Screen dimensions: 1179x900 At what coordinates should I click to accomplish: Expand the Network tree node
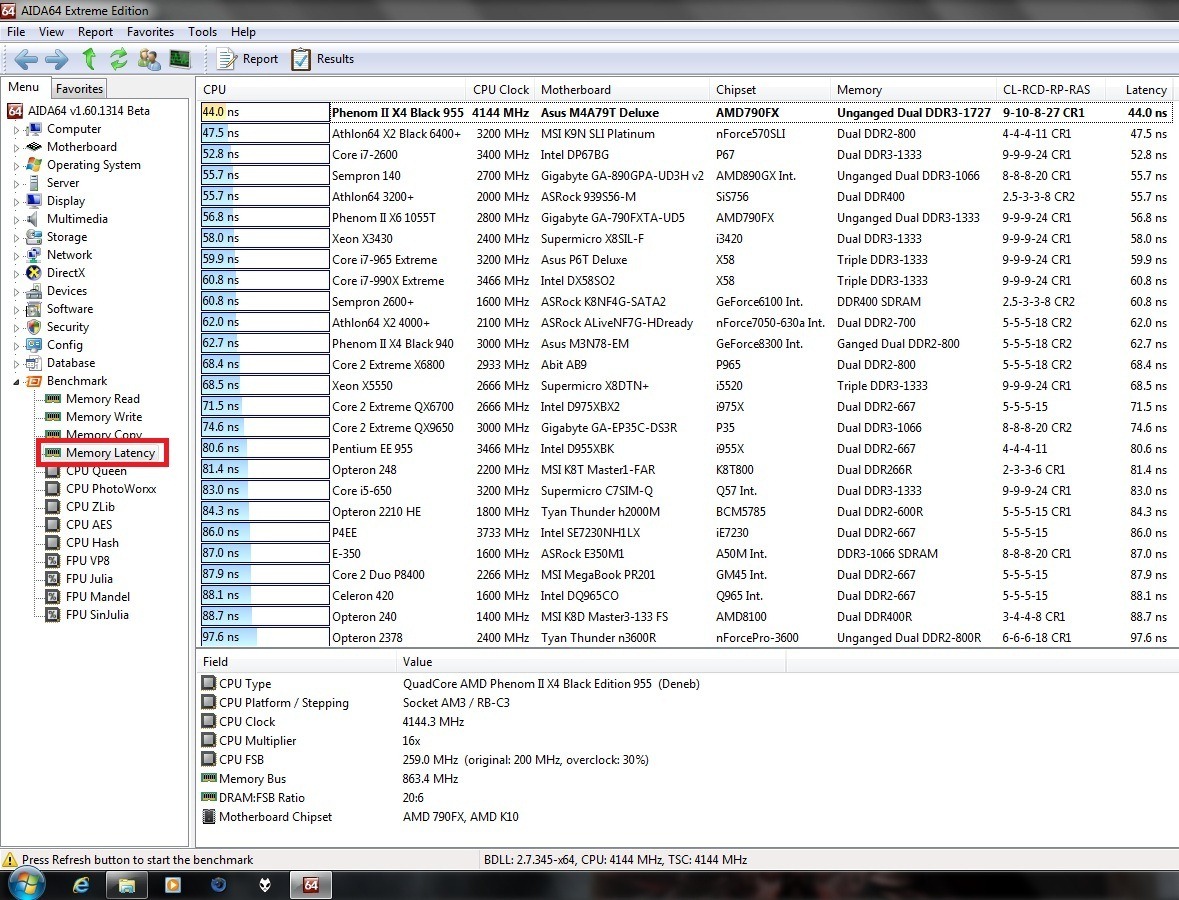click(x=16, y=256)
